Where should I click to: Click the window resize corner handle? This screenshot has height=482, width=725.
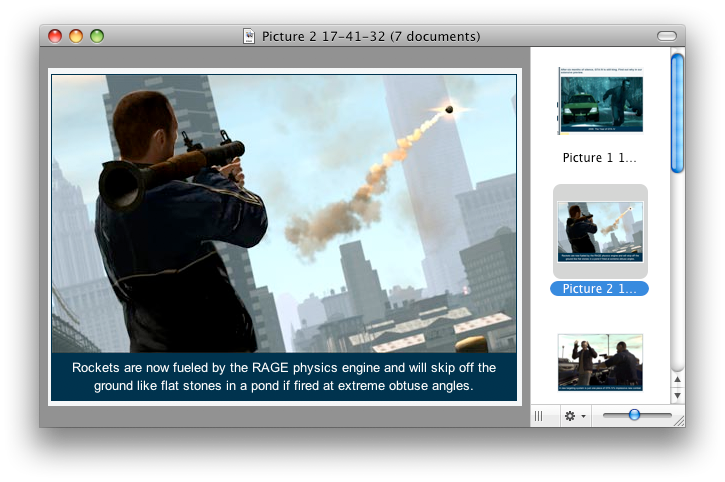pos(679,420)
